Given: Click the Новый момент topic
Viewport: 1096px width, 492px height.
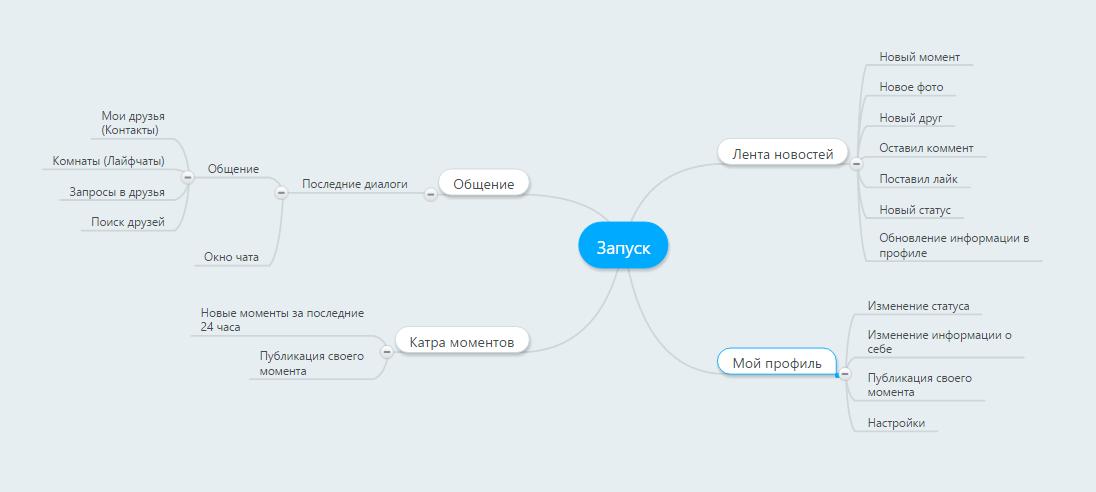Looking at the screenshot, I should click(x=919, y=57).
